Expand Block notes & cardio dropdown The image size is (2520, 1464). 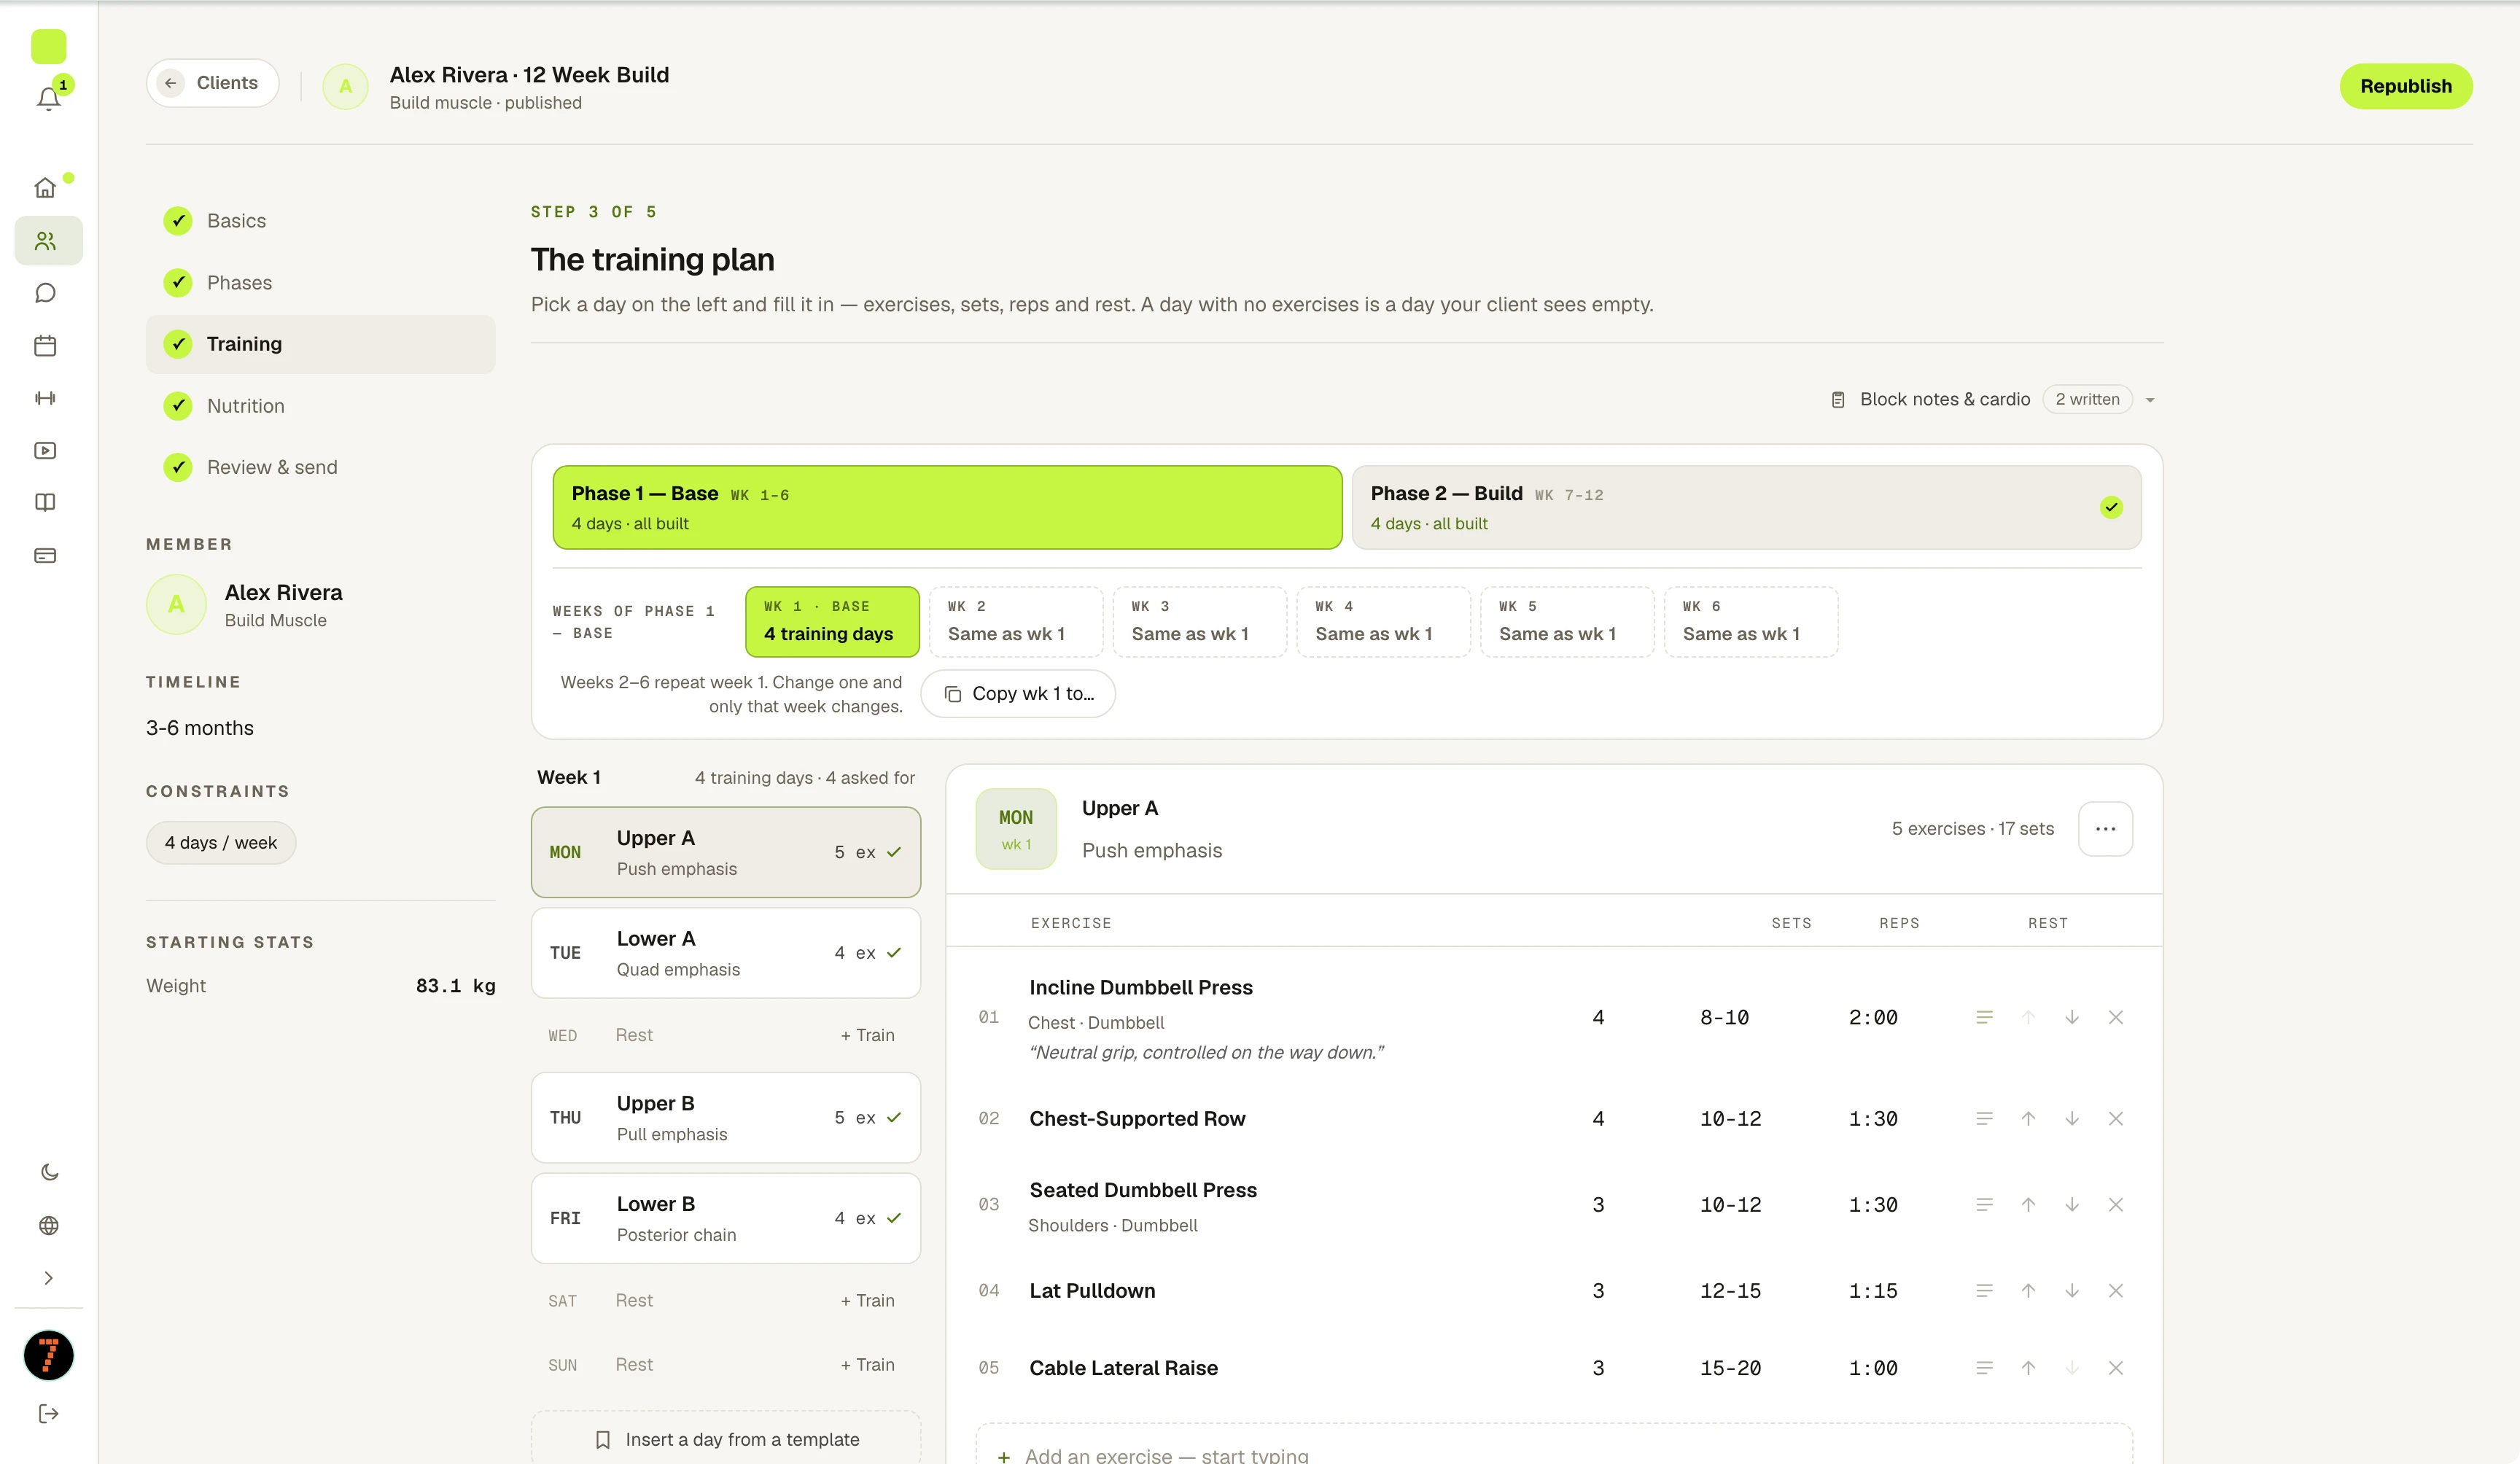(1992, 399)
